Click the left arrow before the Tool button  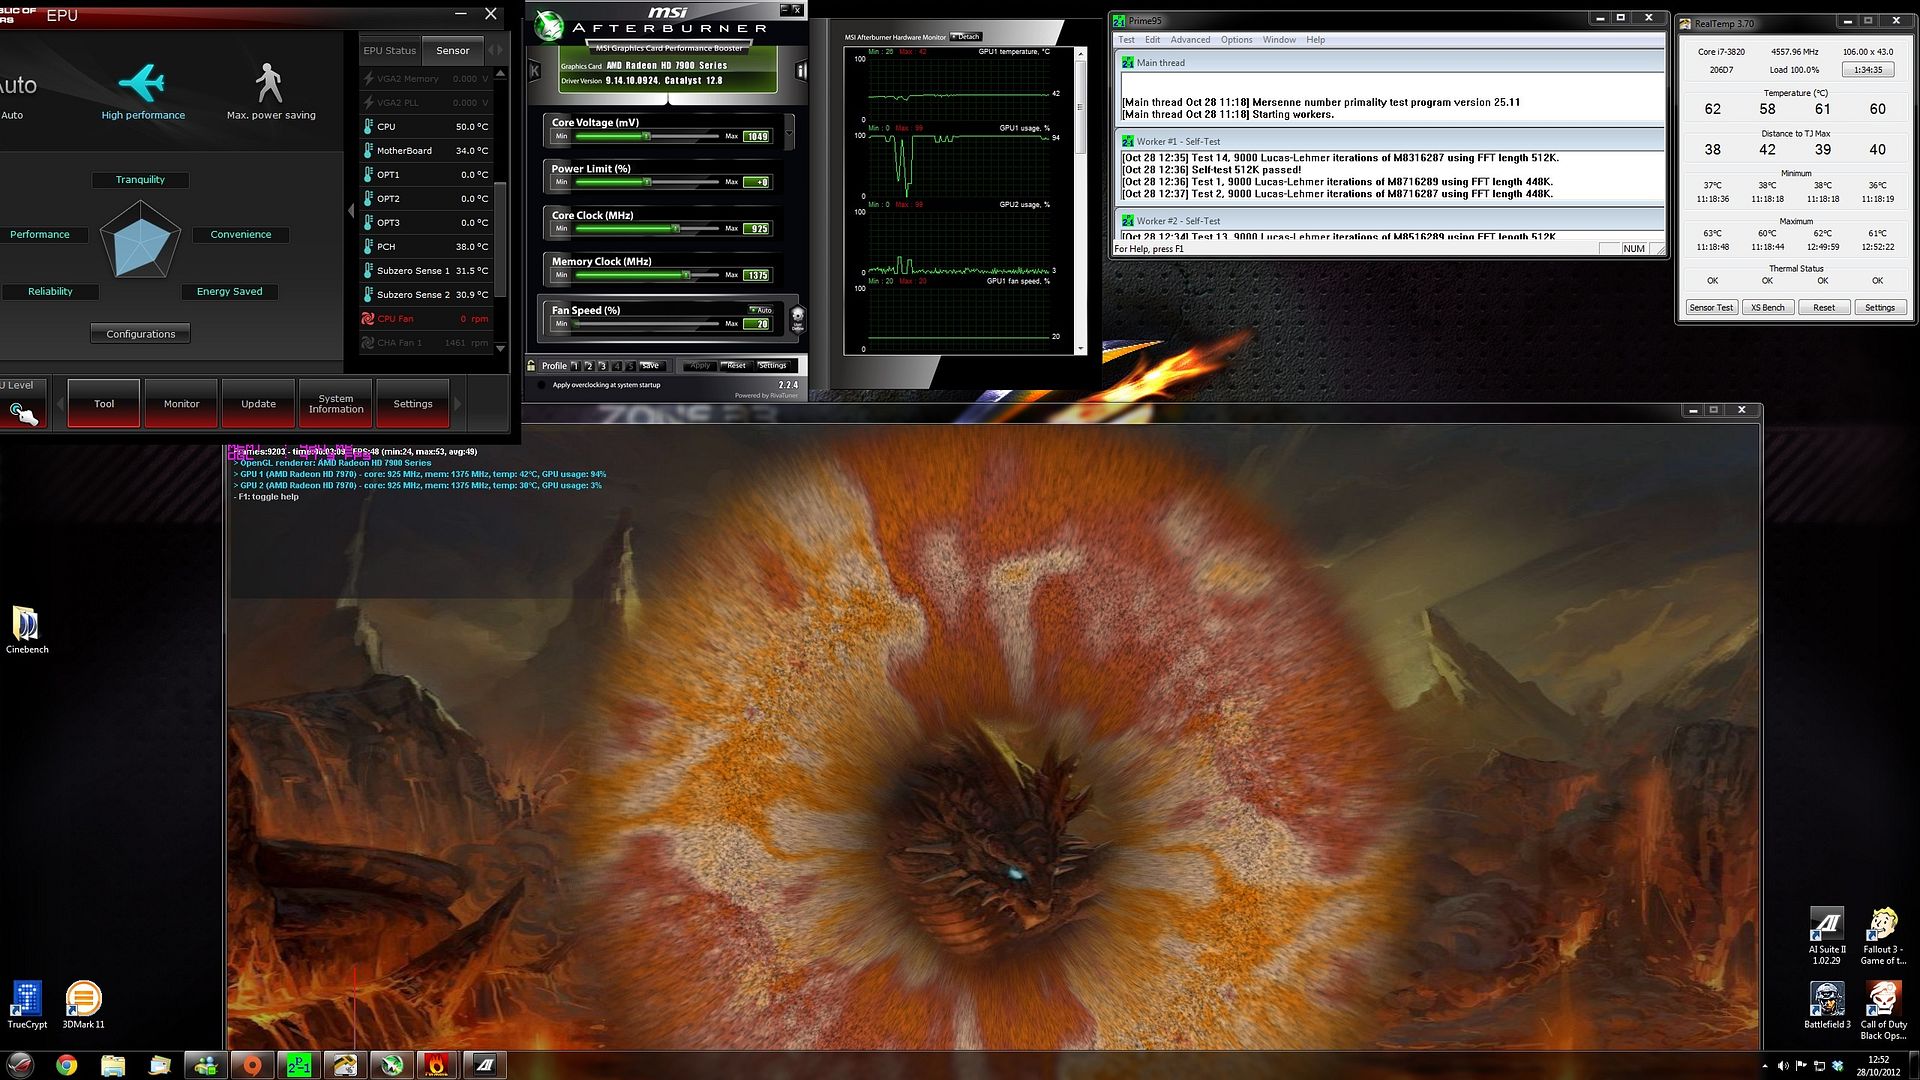pos(60,404)
